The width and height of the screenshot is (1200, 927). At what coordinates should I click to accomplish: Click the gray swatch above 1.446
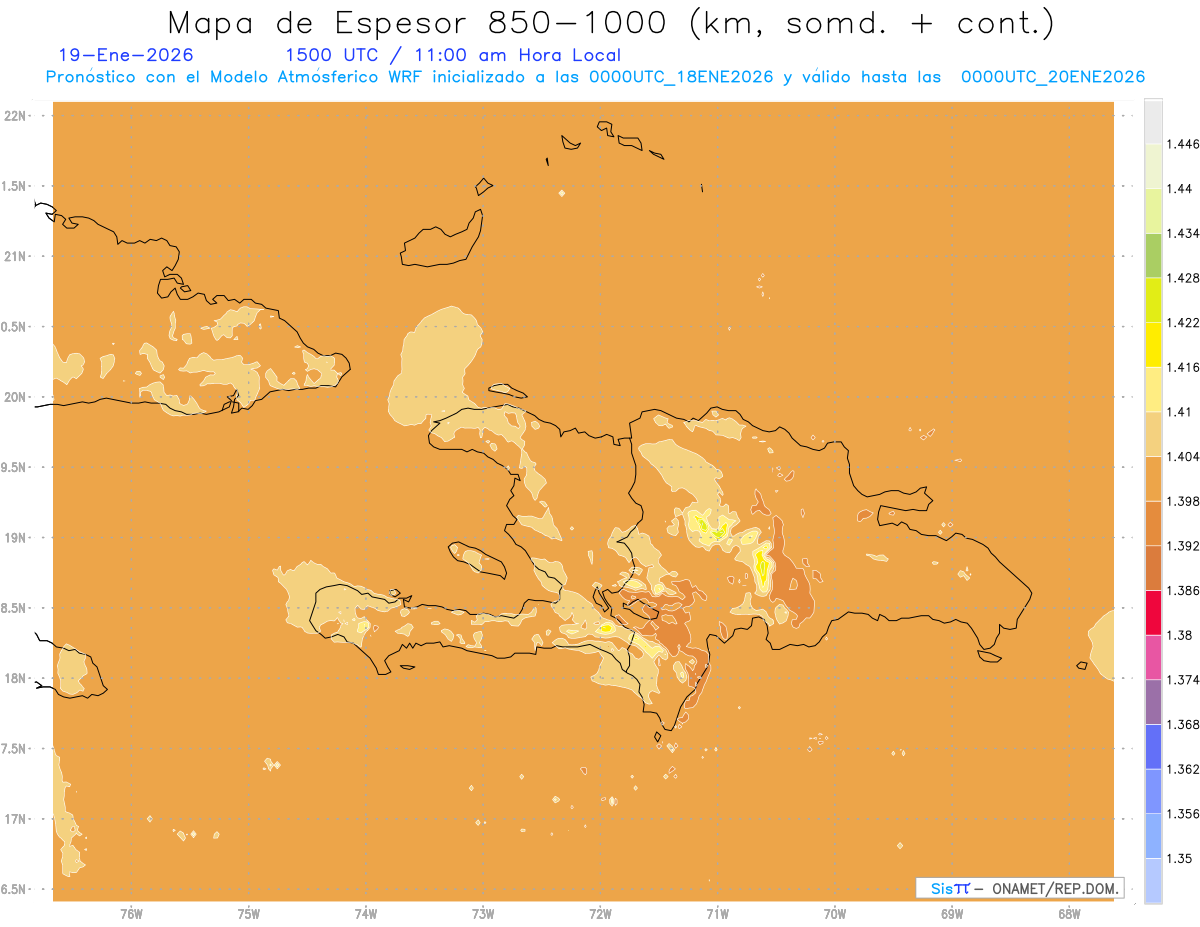point(1153,121)
